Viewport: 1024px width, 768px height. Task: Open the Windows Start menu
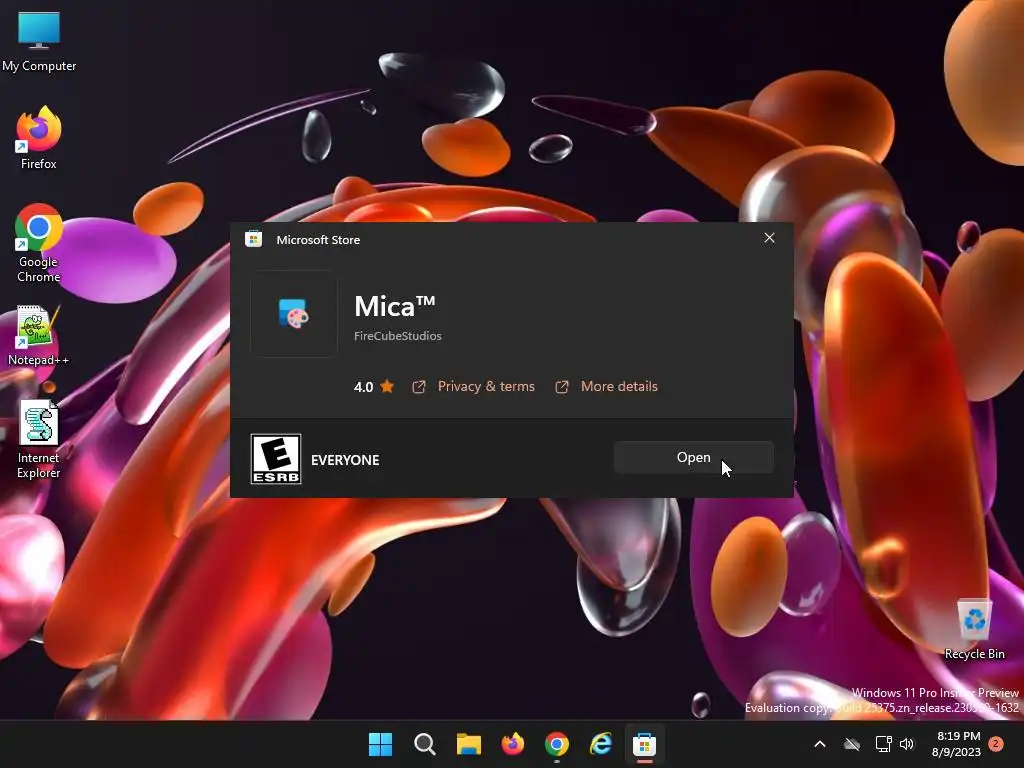[380, 744]
